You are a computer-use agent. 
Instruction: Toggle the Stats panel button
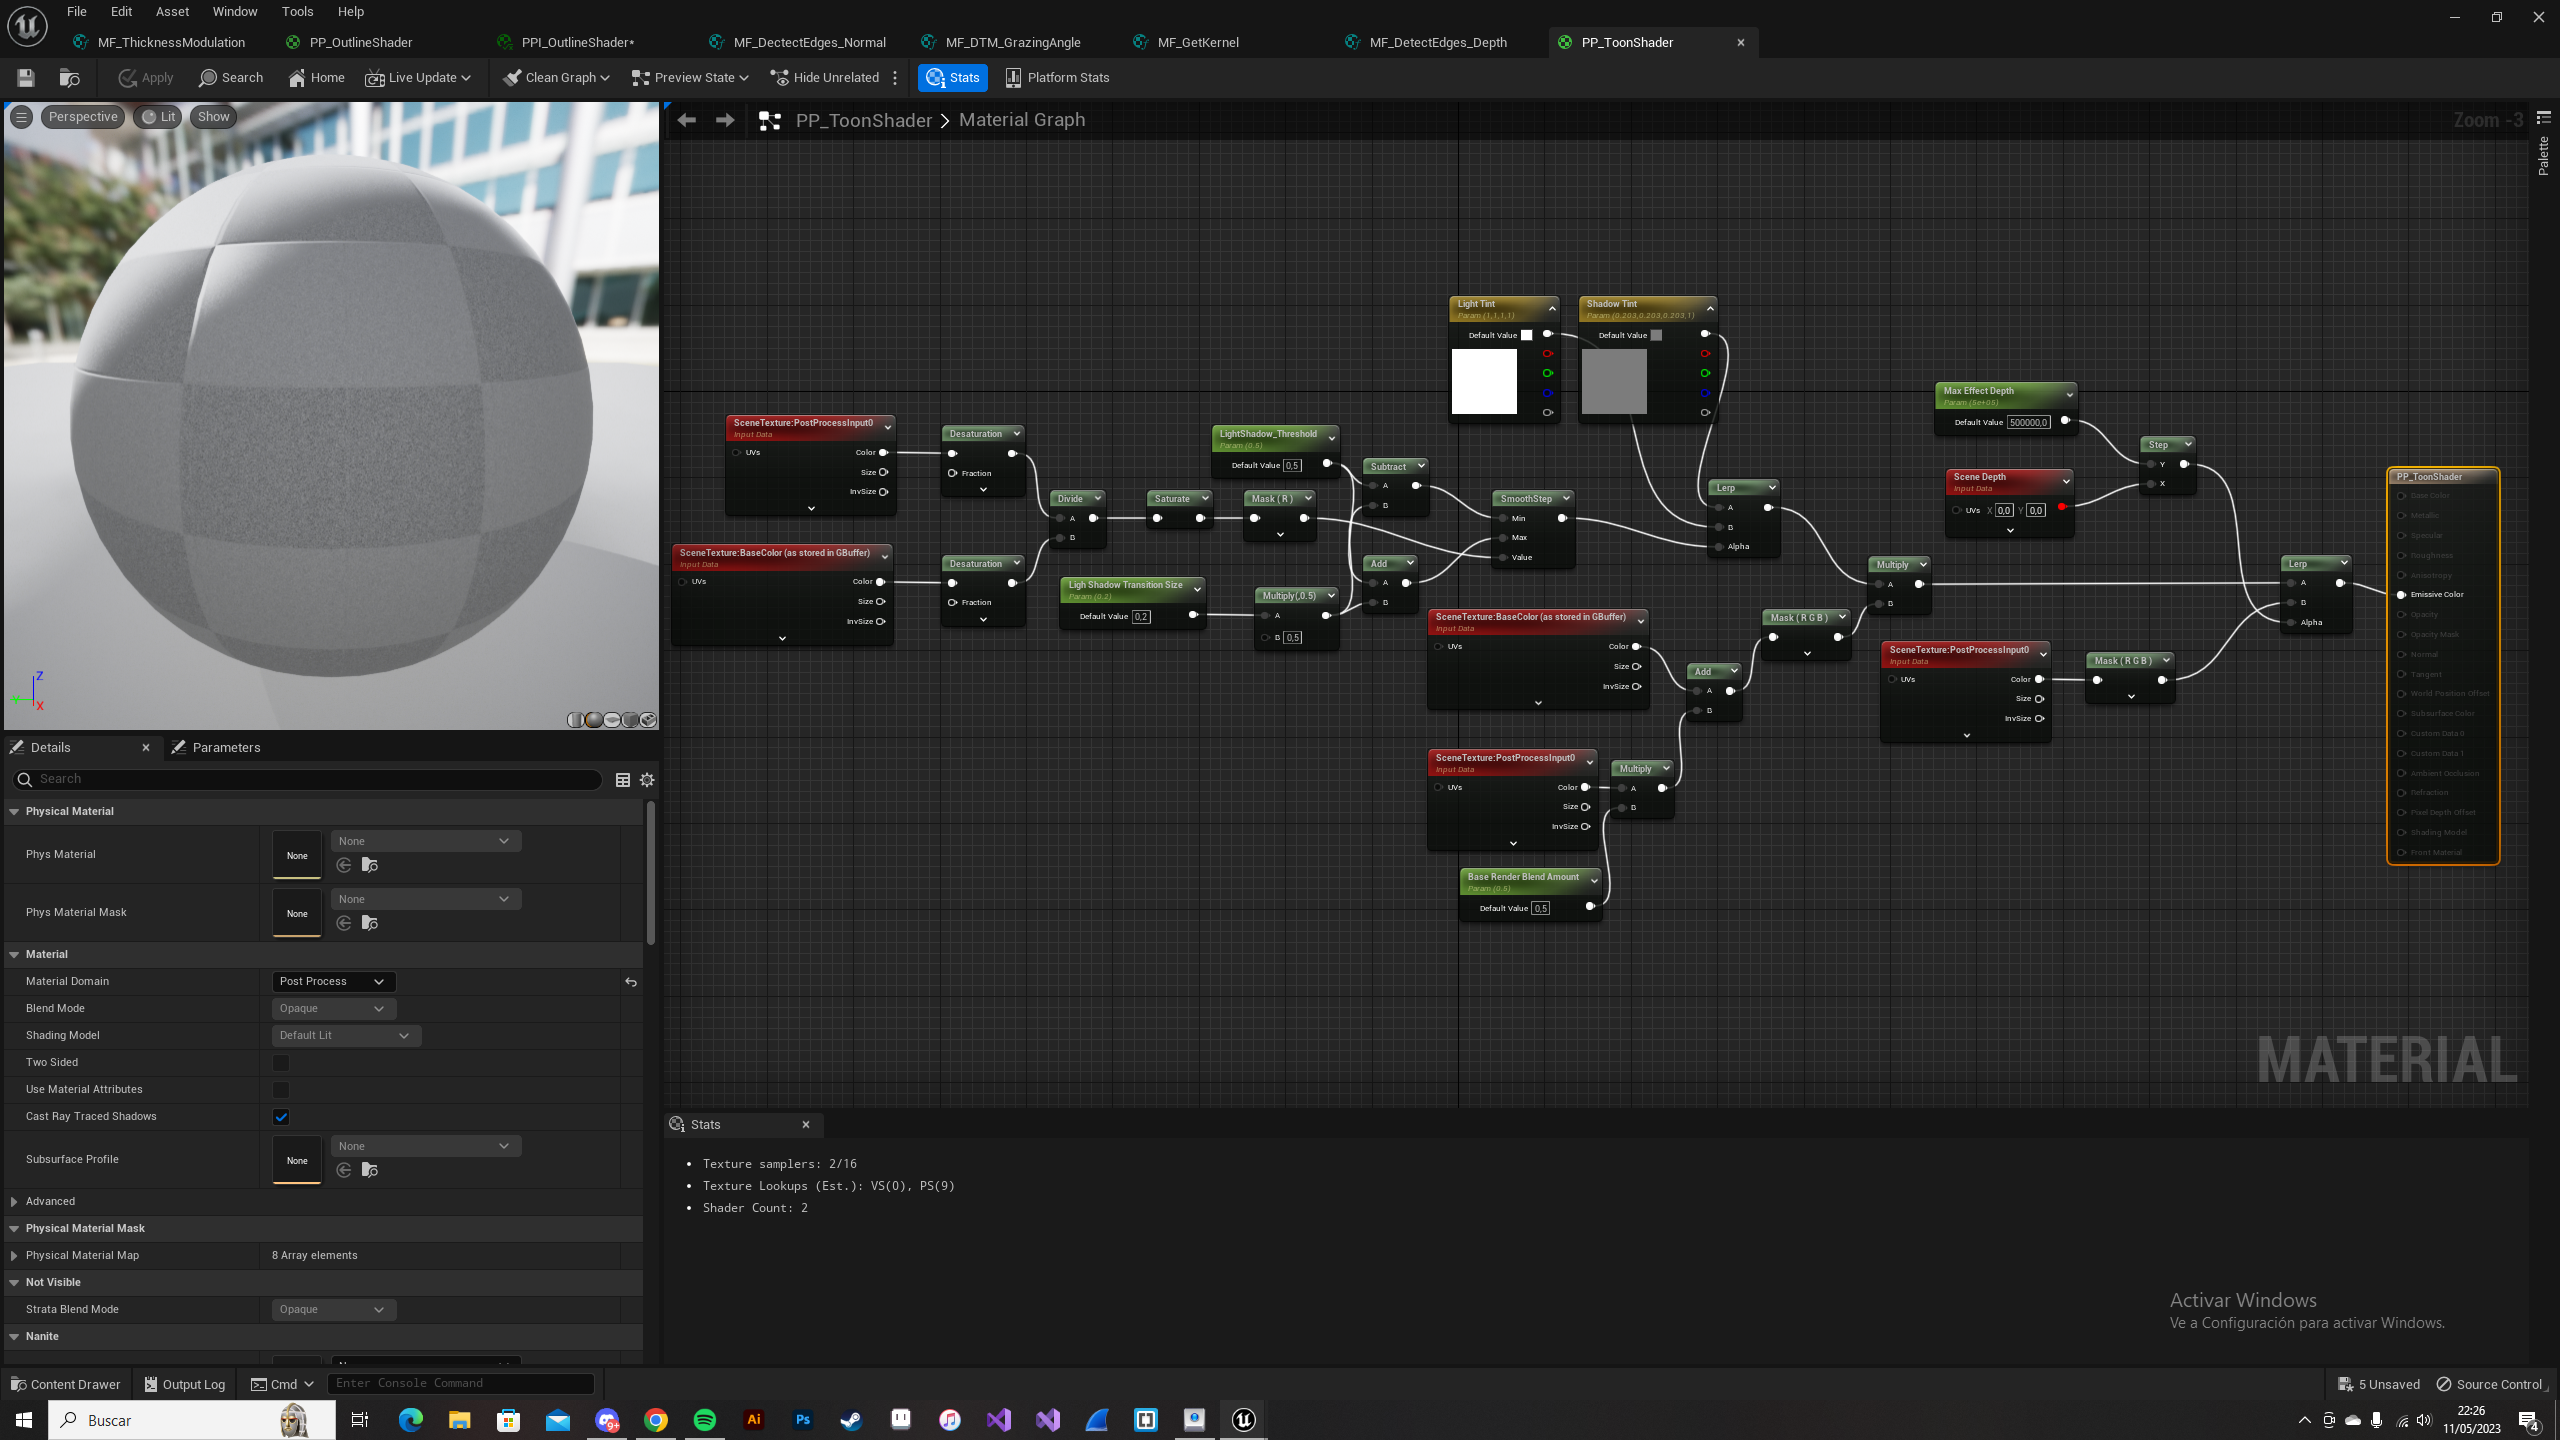[x=952, y=77]
